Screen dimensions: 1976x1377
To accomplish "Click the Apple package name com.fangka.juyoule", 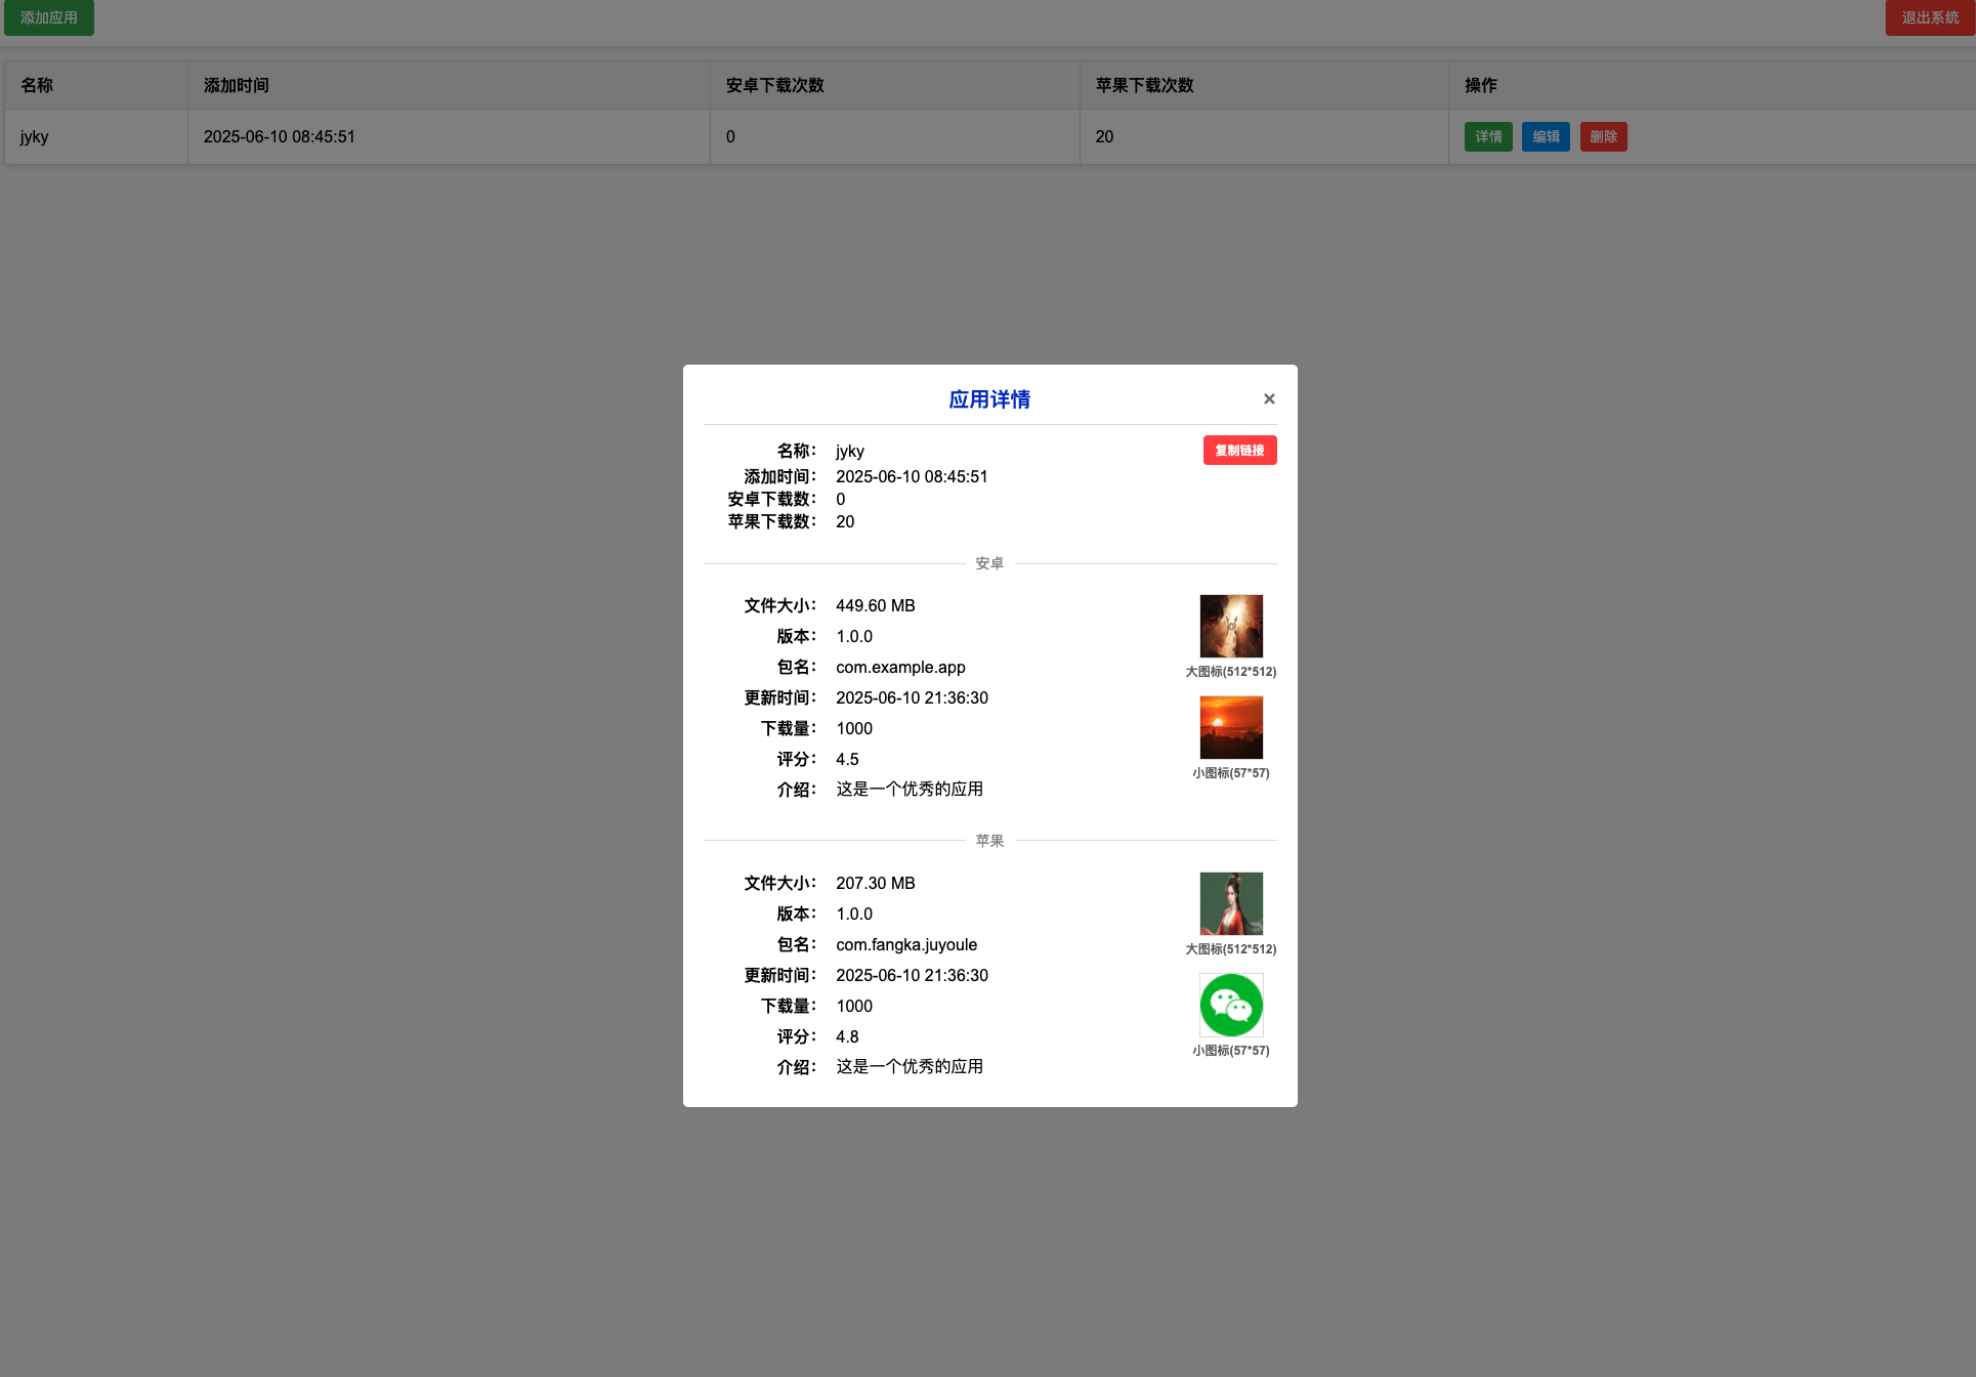I will pos(906,945).
